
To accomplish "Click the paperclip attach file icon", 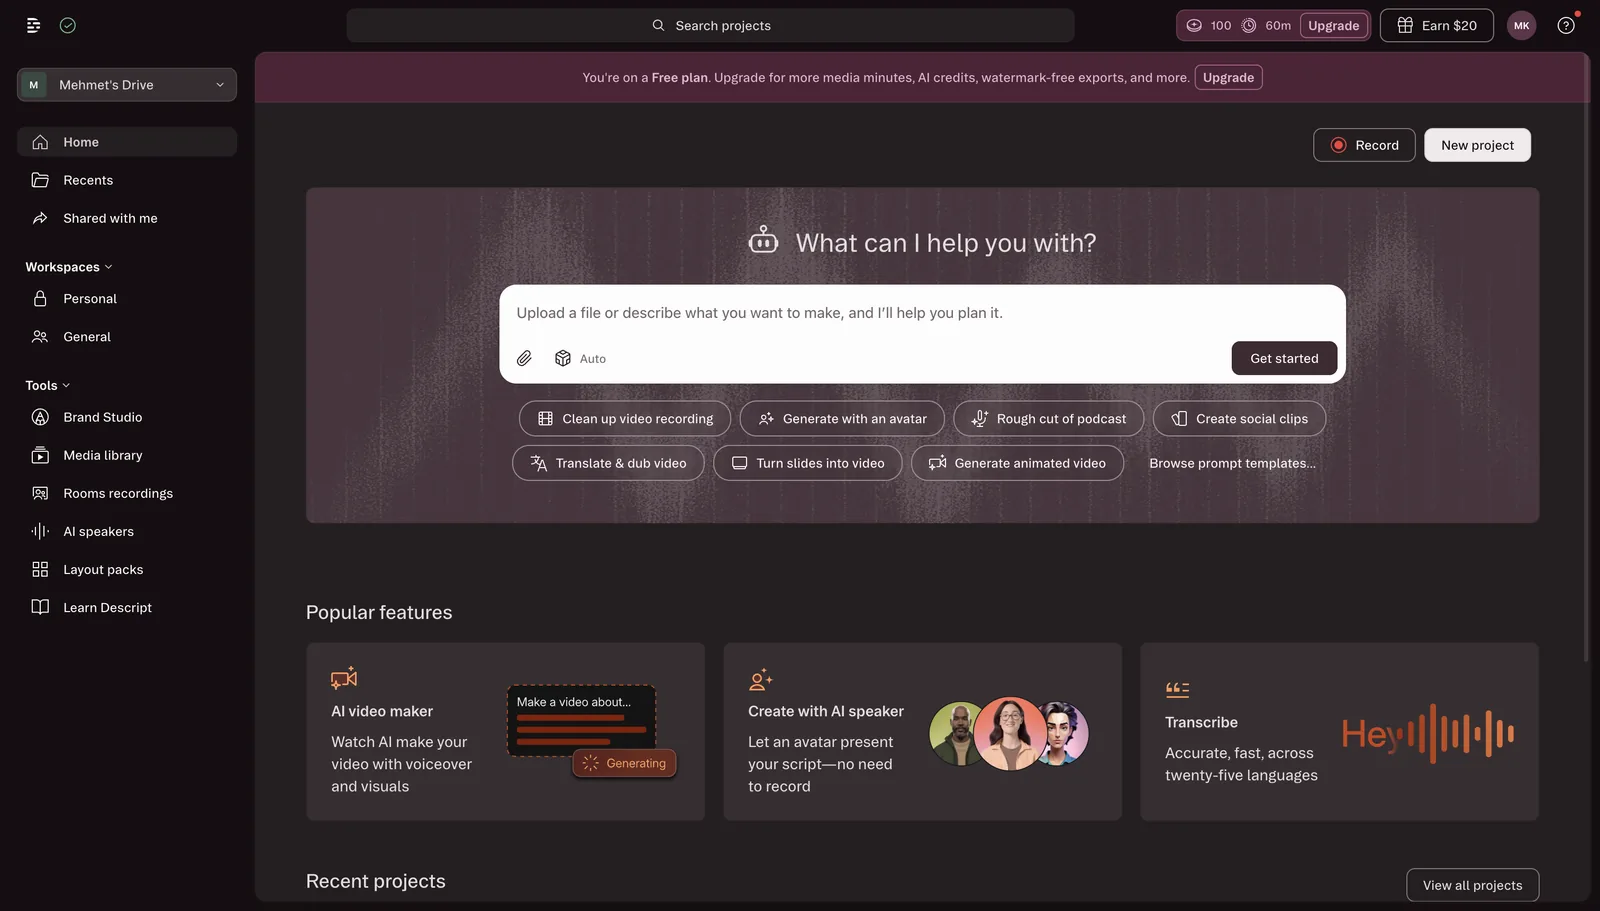I will click(524, 358).
